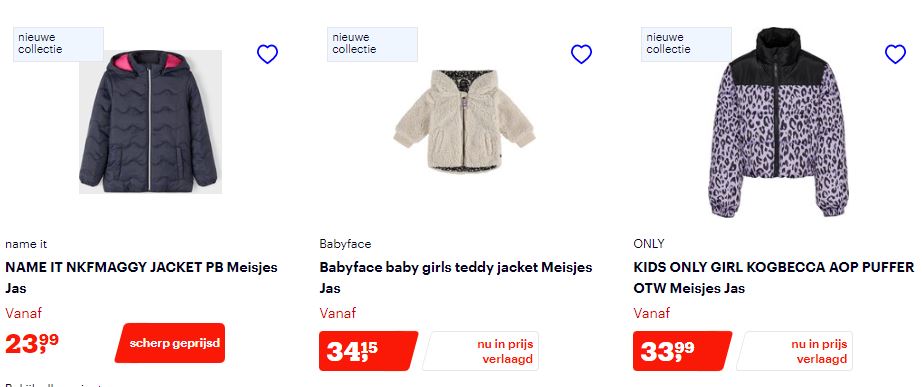Open the purple leopard puffer image
The height and width of the screenshot is (387, 922).
[778, 122]
